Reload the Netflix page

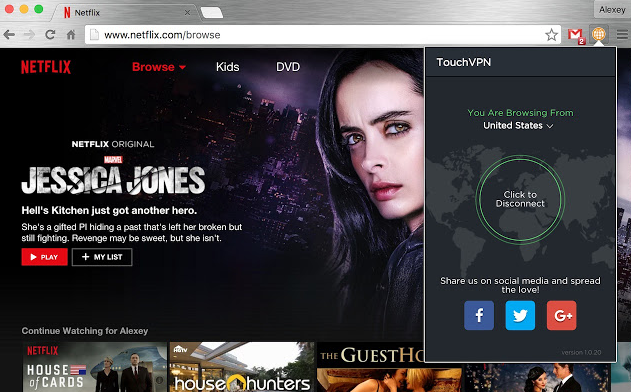pyautogui.click(x=50, y=35)
